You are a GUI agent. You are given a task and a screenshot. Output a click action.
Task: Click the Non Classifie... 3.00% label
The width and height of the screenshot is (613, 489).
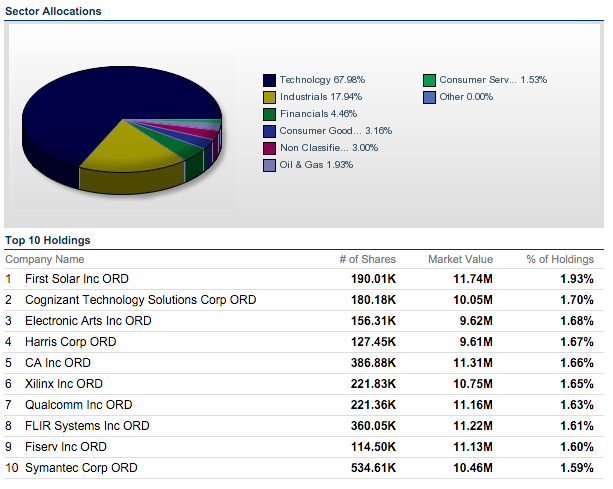pyautogui.click(x=329, y=148)
